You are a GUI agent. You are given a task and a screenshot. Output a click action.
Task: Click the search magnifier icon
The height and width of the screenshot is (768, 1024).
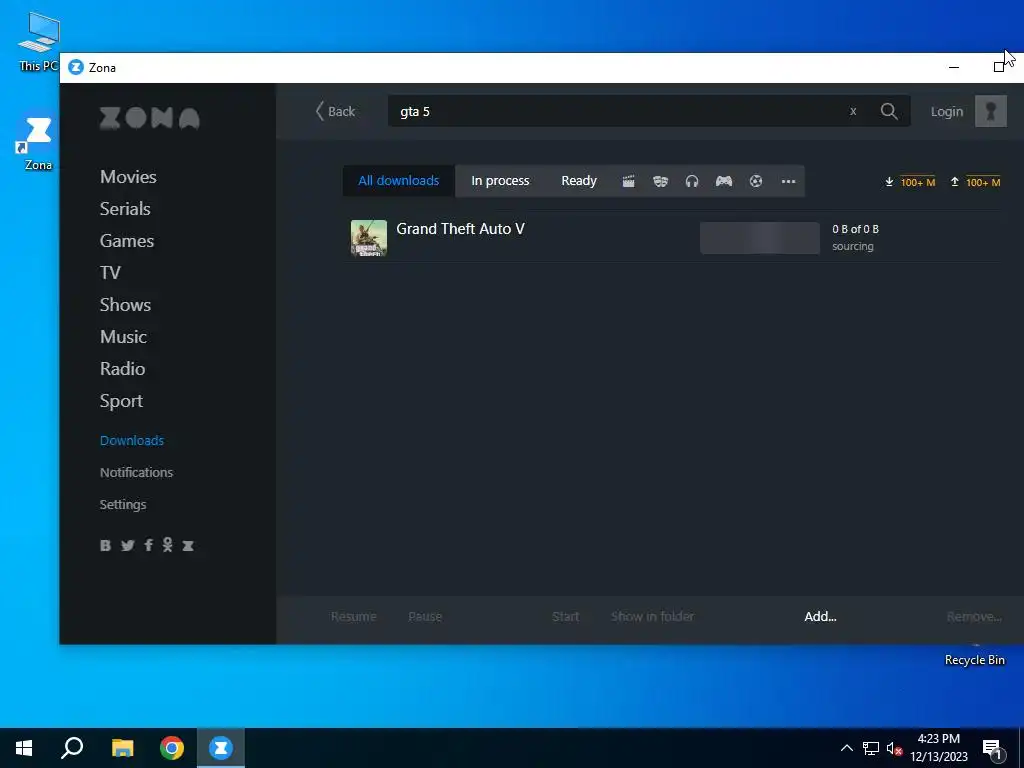(889, 111)
